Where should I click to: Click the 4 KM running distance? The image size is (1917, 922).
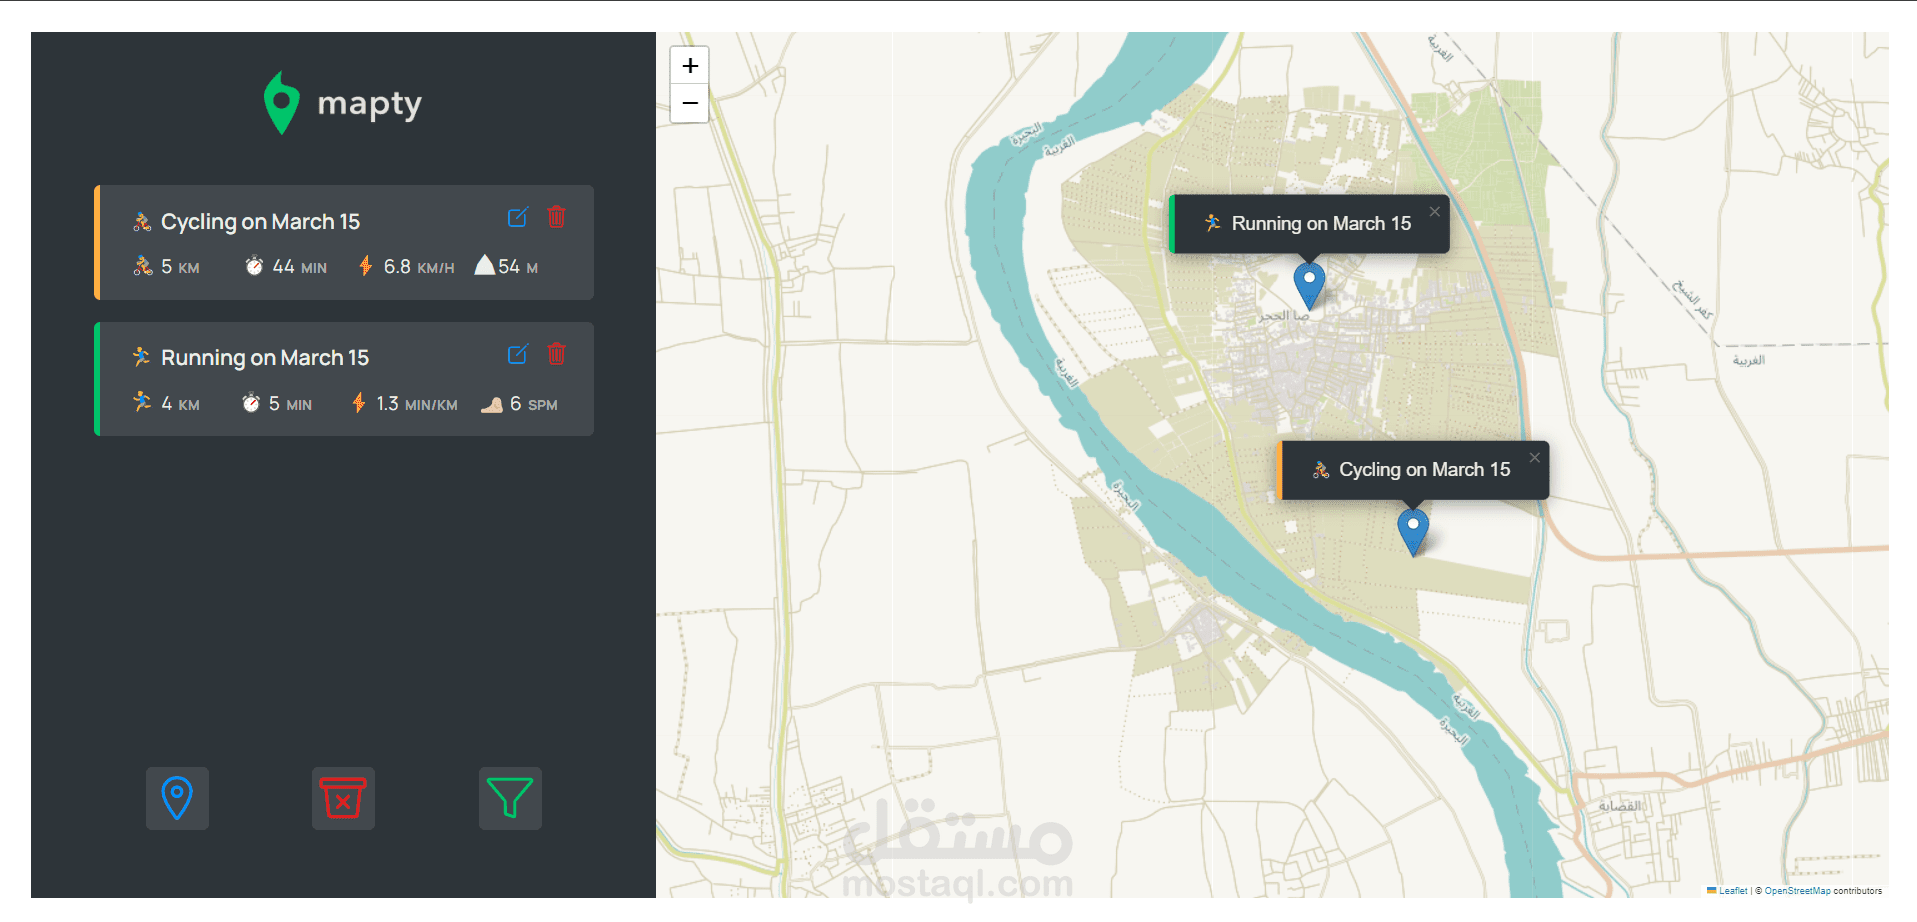pyautogui.click(x=180, y=404)
